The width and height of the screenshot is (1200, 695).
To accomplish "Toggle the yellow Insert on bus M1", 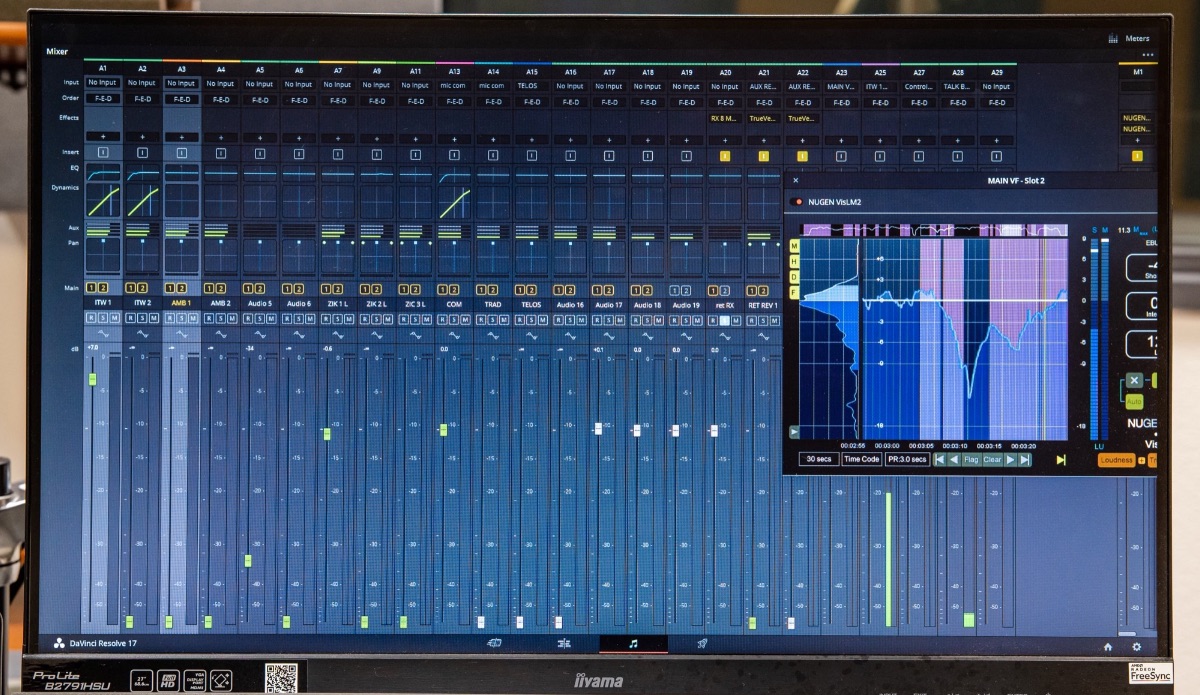I will [1136, 156].
